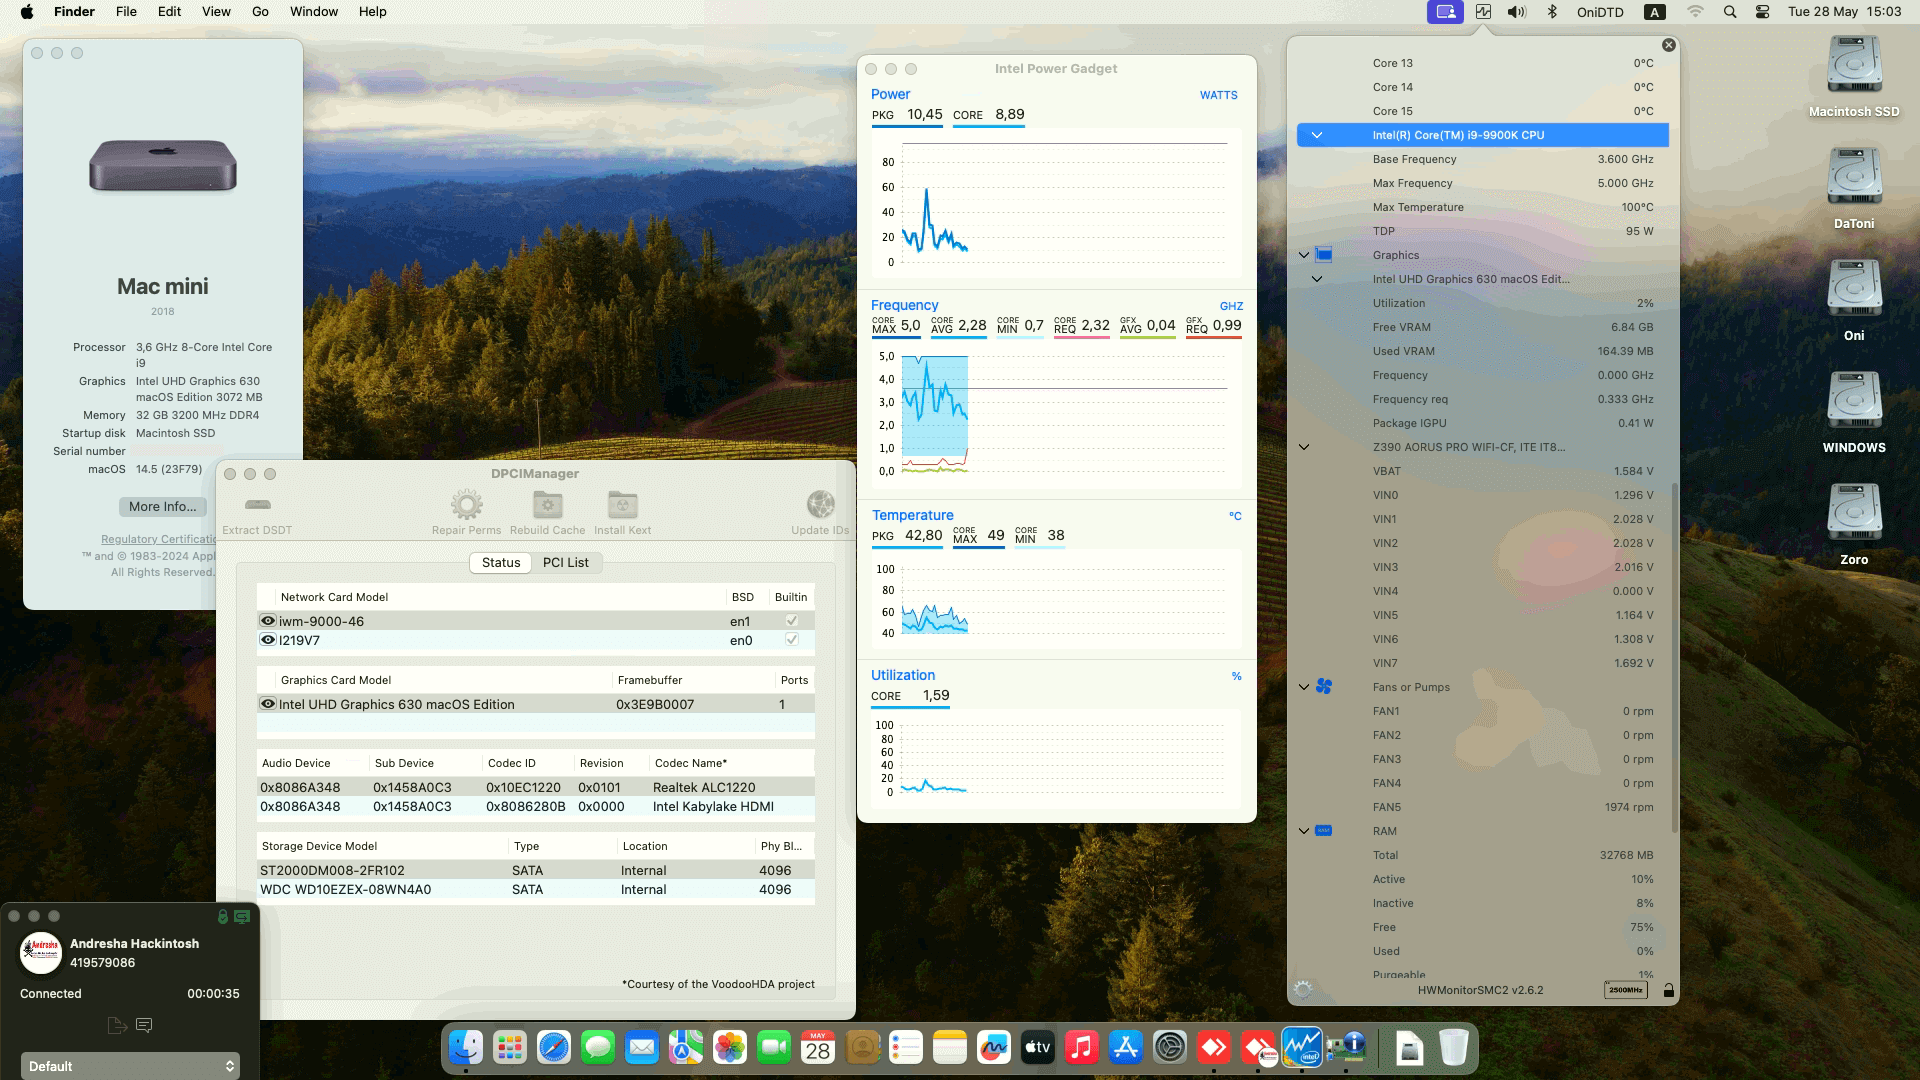Open the Go menu in the menu bar
Viewport: 1920px width, 1080px height.
point(259,11)
